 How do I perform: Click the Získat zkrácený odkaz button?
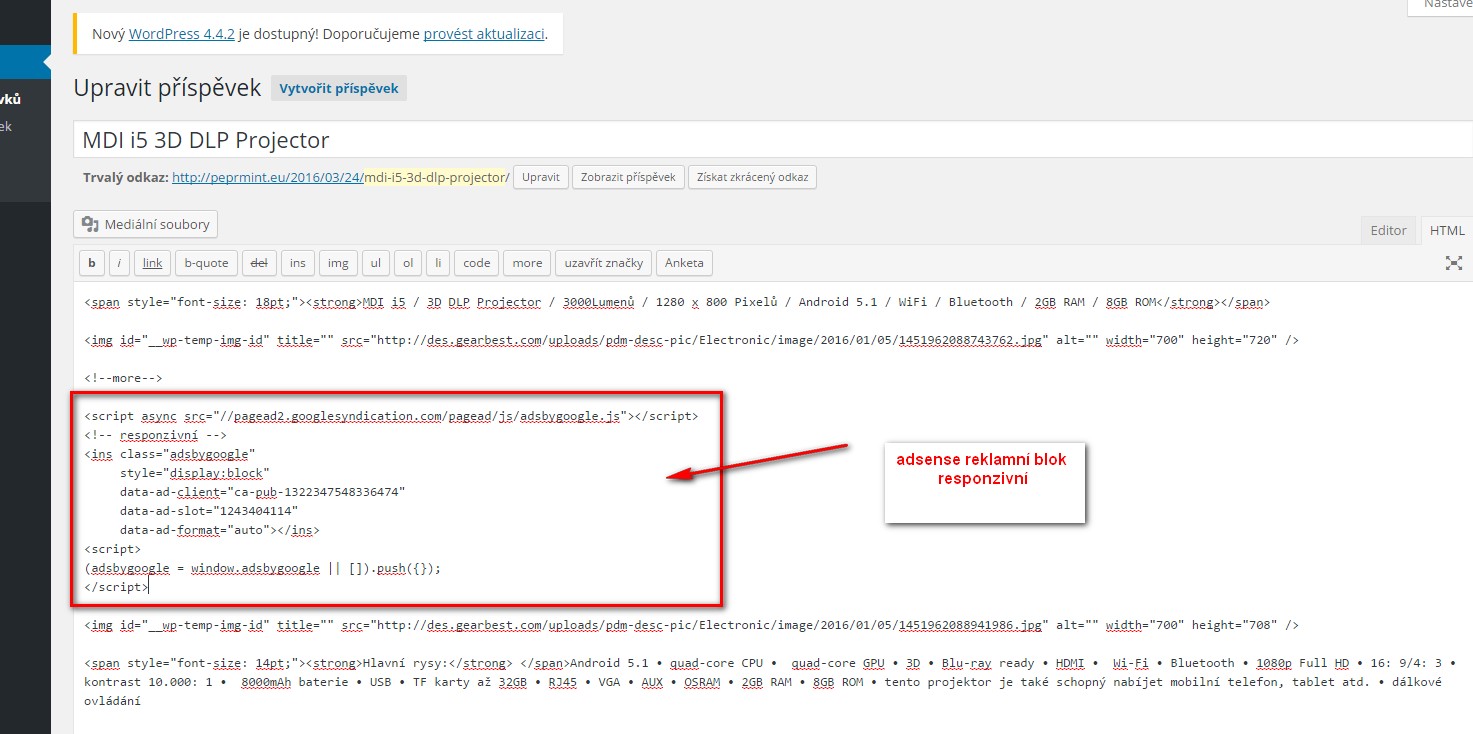pos(753,177)
